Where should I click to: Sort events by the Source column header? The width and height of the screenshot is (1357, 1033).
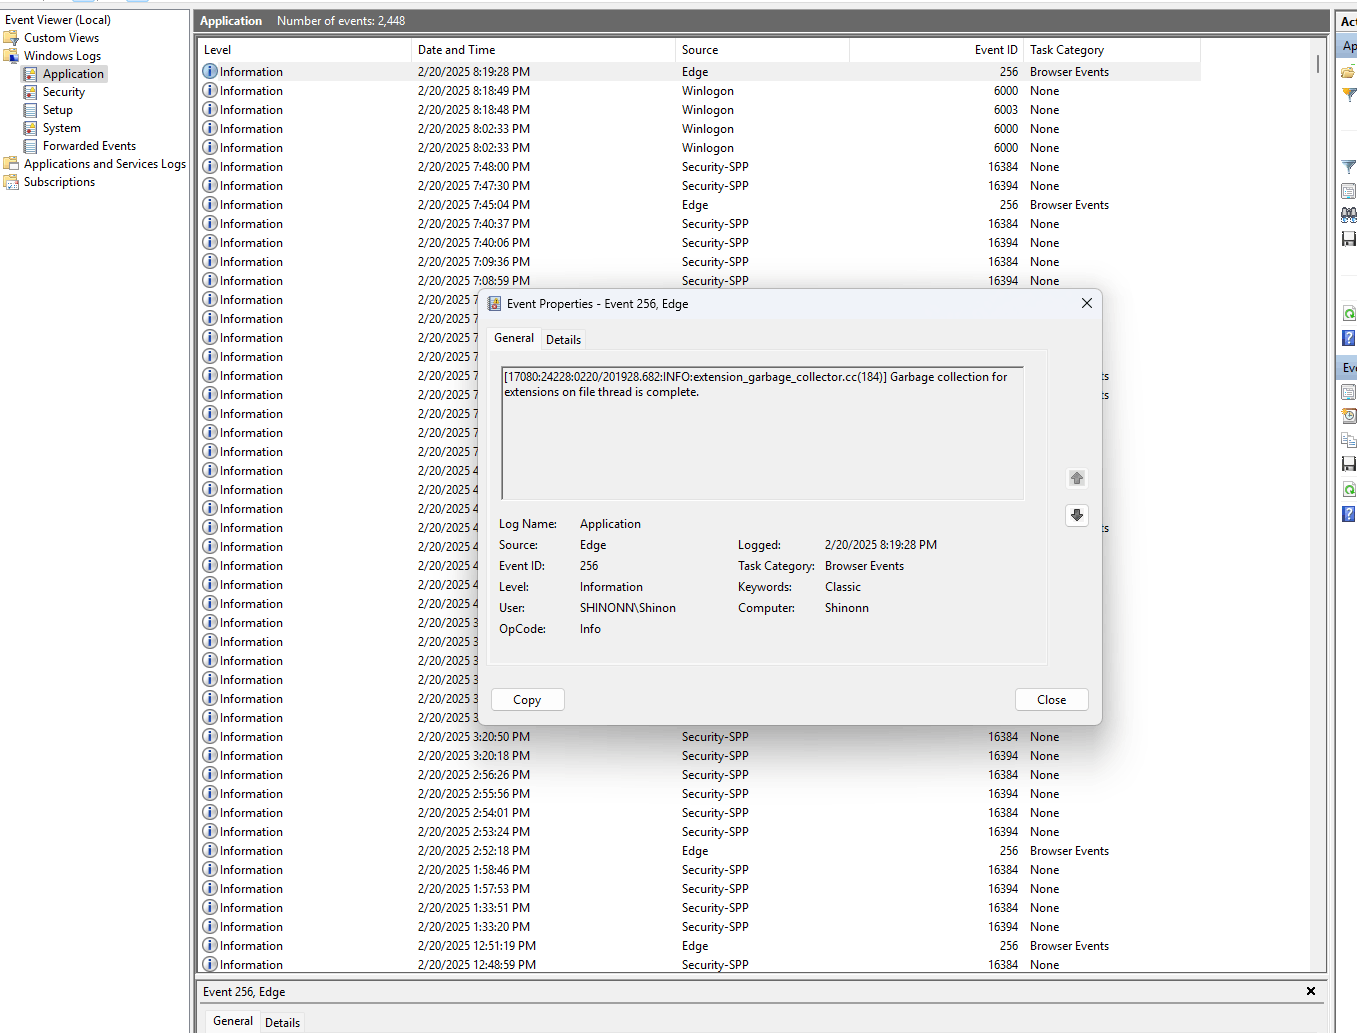(762, 50)
